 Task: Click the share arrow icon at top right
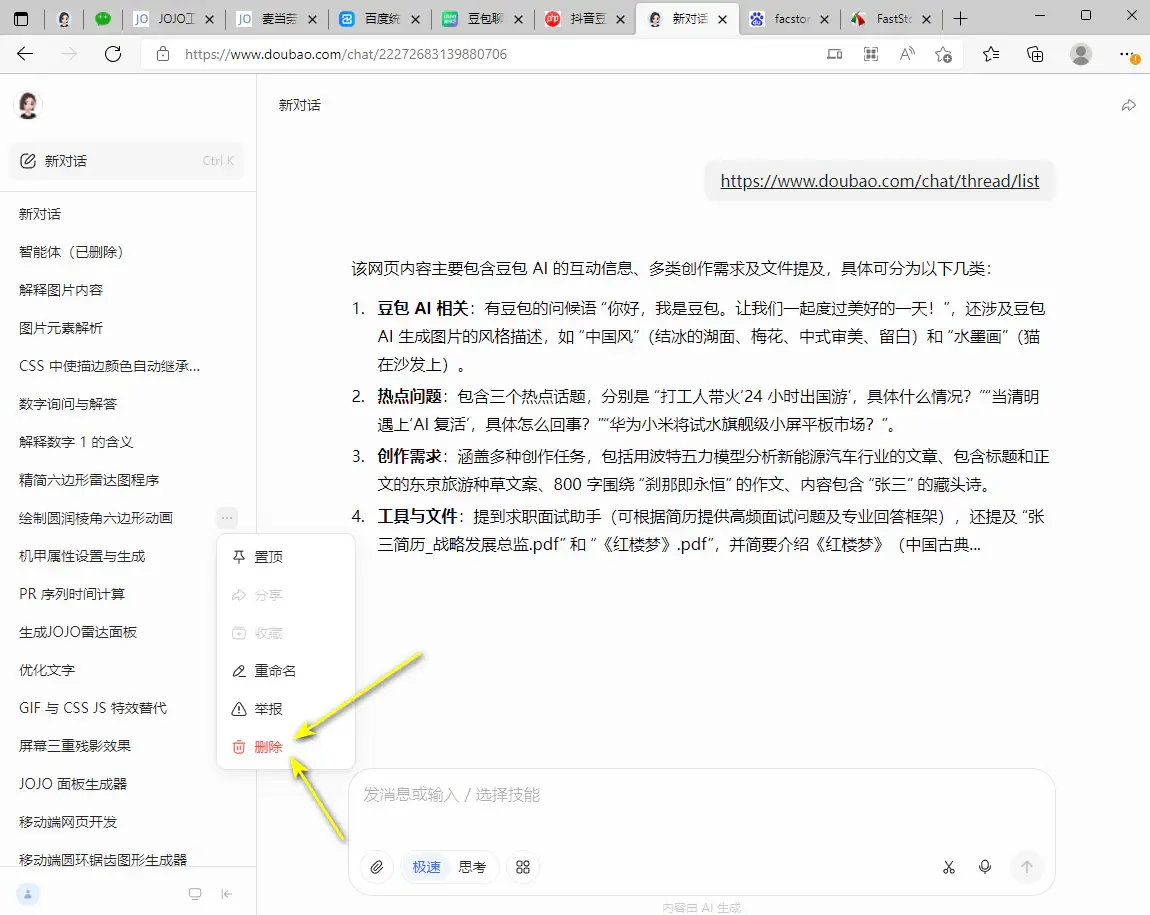click(x=1129, y=106)
